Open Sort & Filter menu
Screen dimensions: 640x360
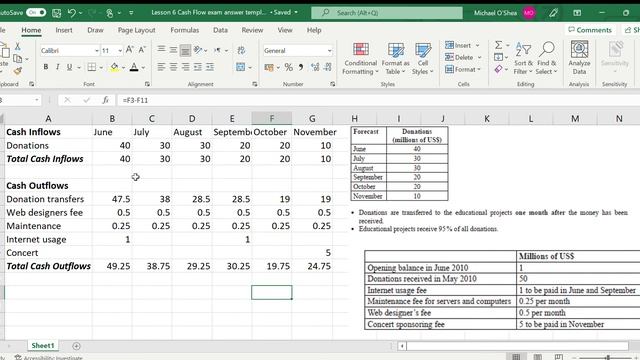523,58
